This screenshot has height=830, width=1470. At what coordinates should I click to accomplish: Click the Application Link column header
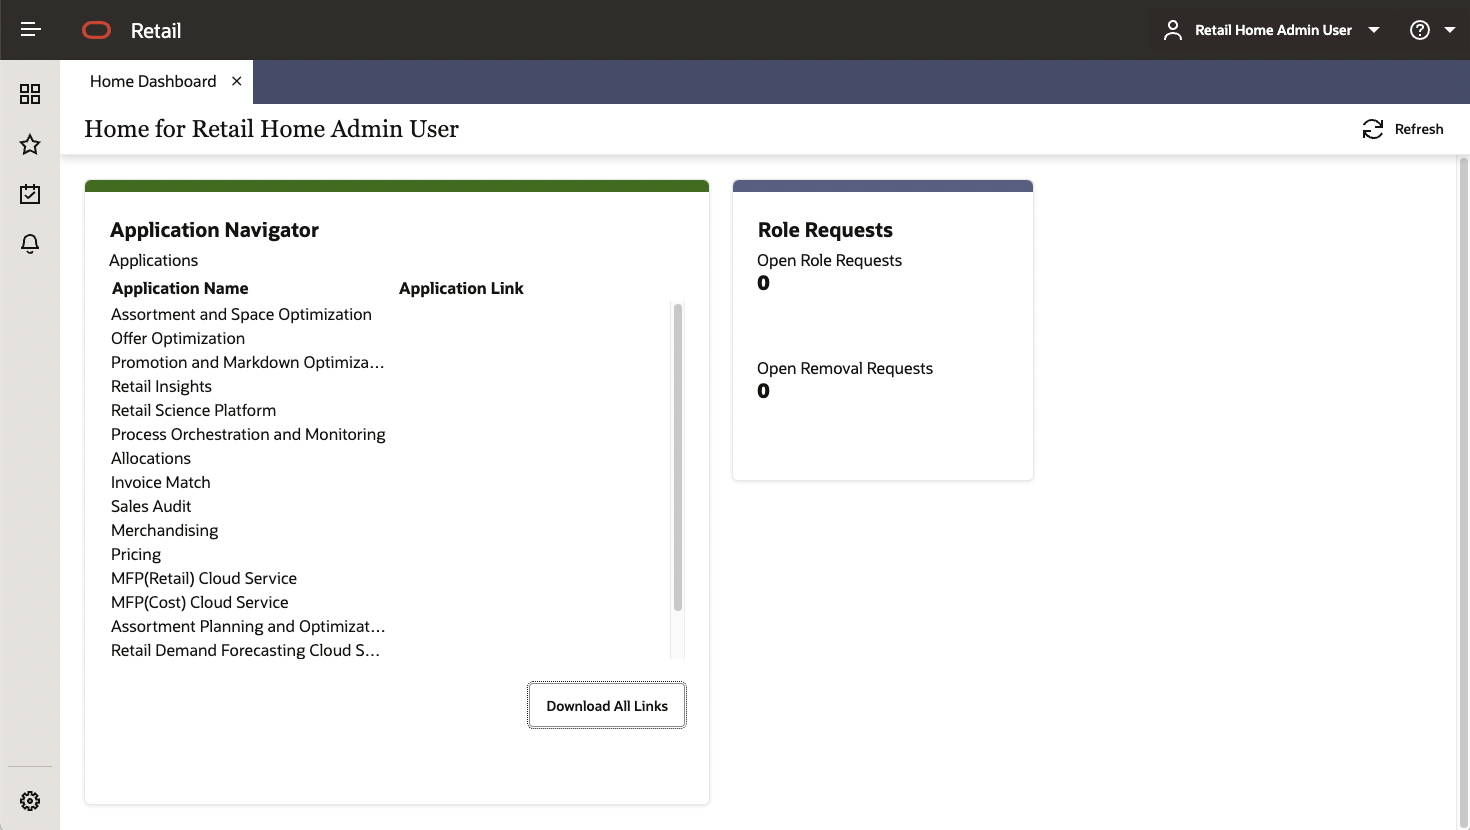pyautogui.click(x=461, y=288)
